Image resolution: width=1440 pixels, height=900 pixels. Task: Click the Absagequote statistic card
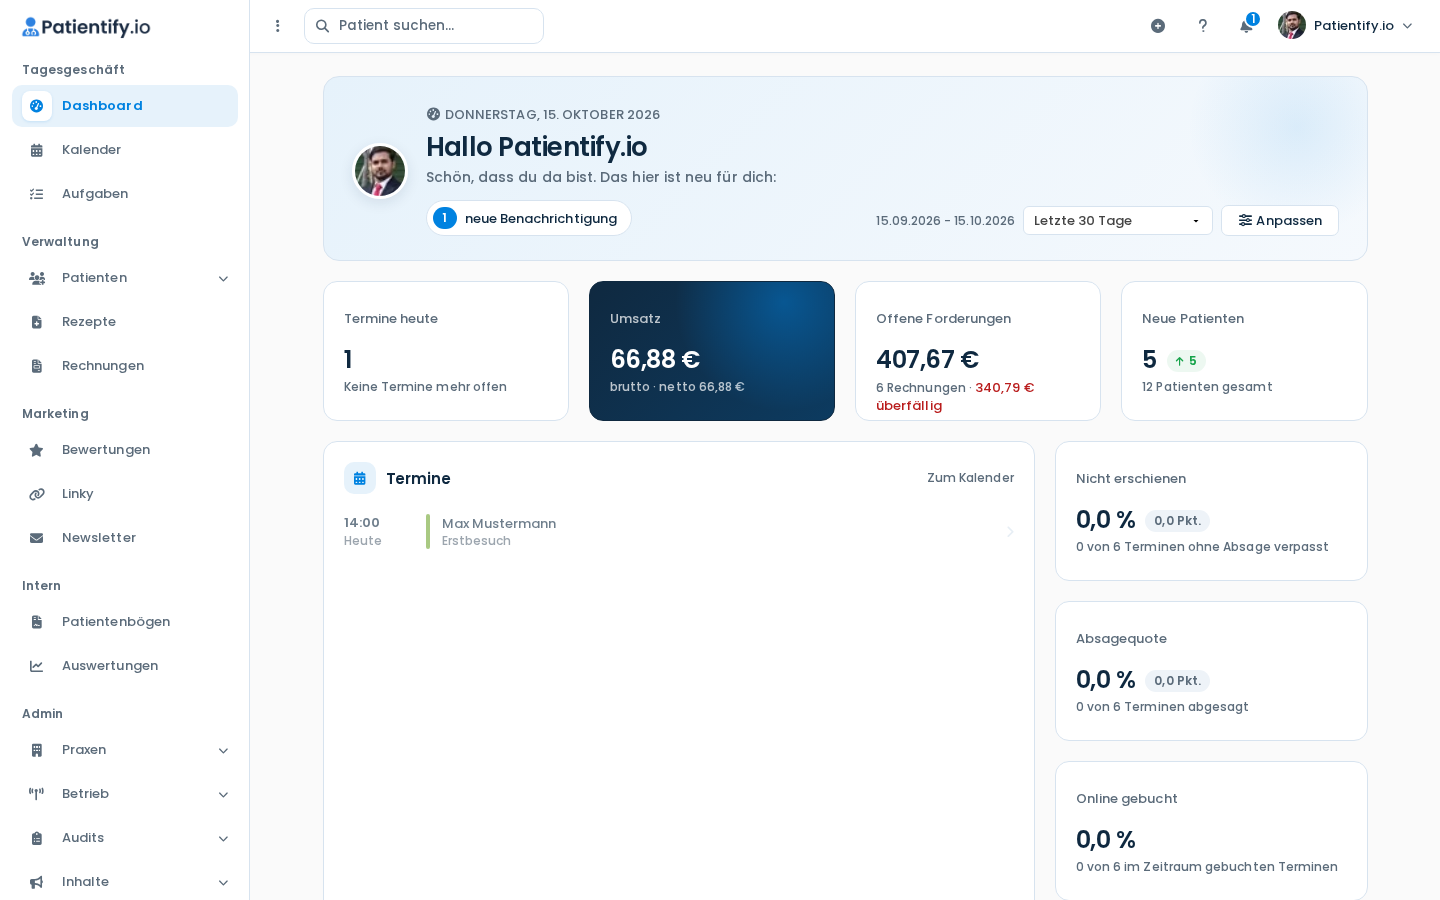(x=1211, y=671)
